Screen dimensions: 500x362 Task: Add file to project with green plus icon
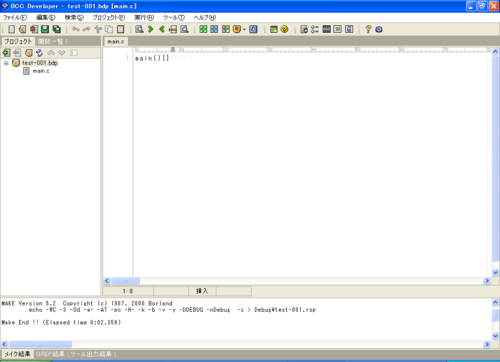[6, 53]
